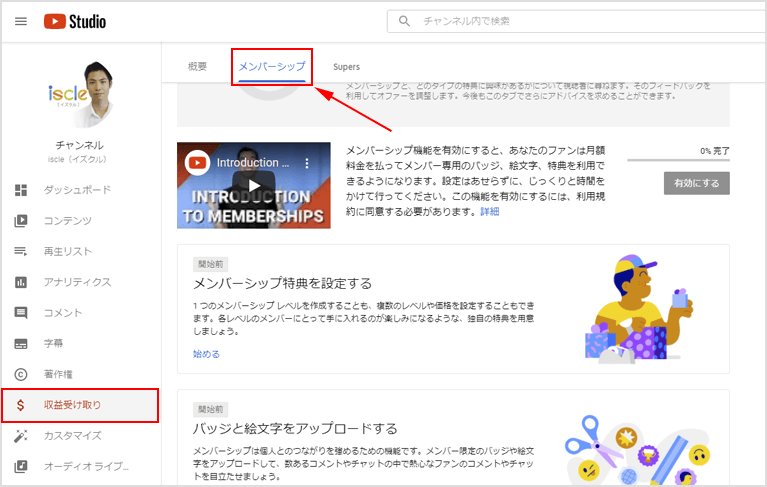
Task: Click the iscle（イズクル） channel name
Action: (77, 159)
